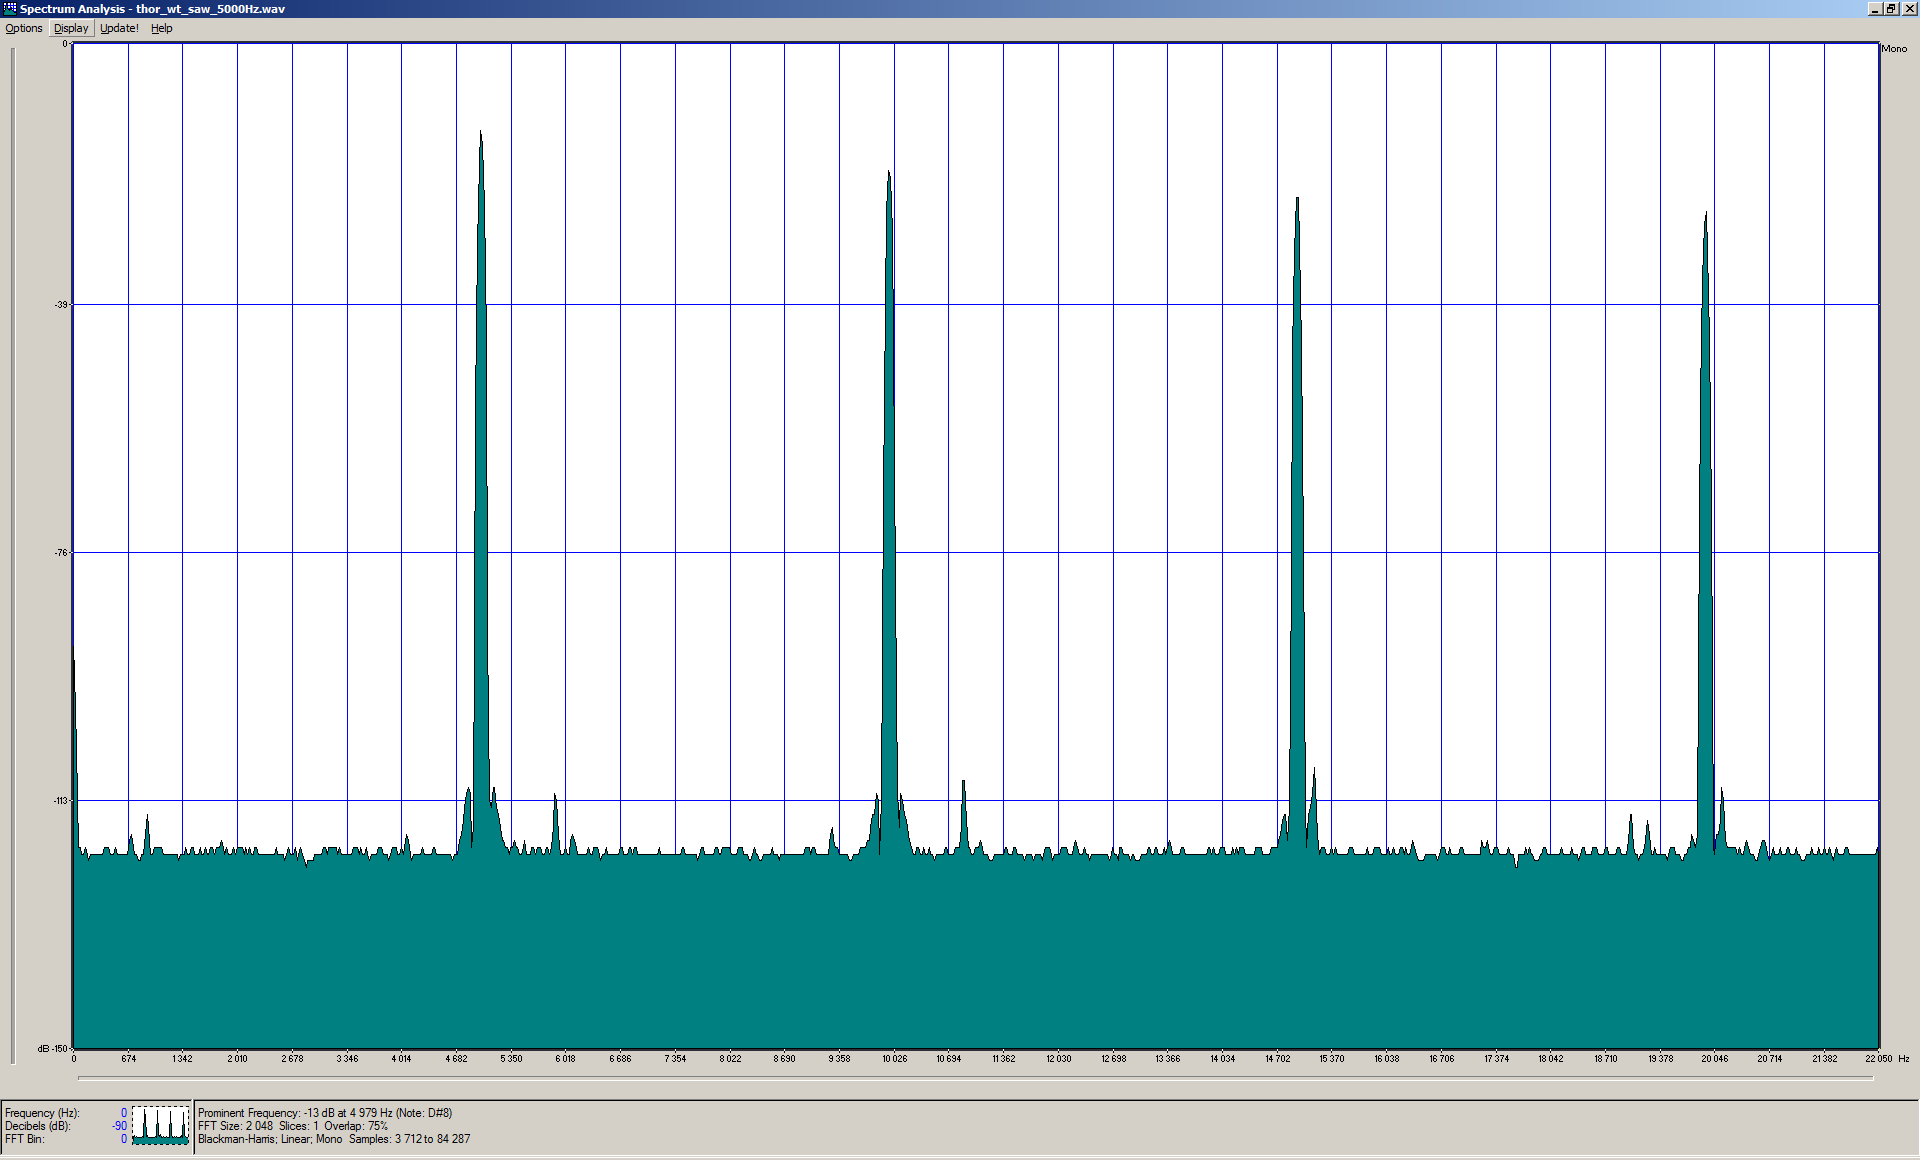Click the horizontal scrollbar below frequency axis
This screenshot has width=1920, height=1160.
[x=975, y=1078]
